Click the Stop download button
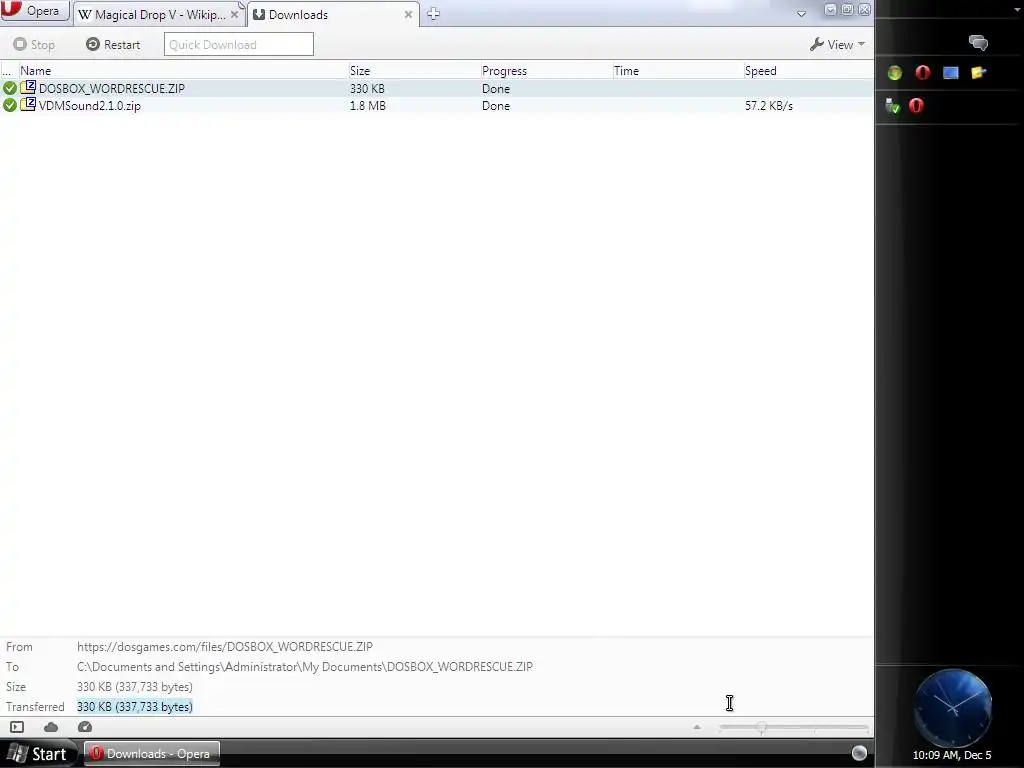 tap(34, 44)
